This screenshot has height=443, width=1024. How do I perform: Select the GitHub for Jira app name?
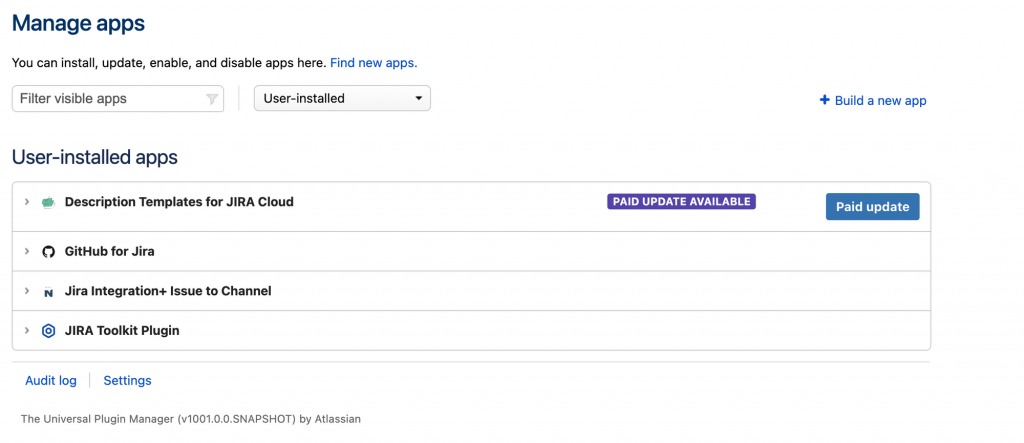[109, 251]
